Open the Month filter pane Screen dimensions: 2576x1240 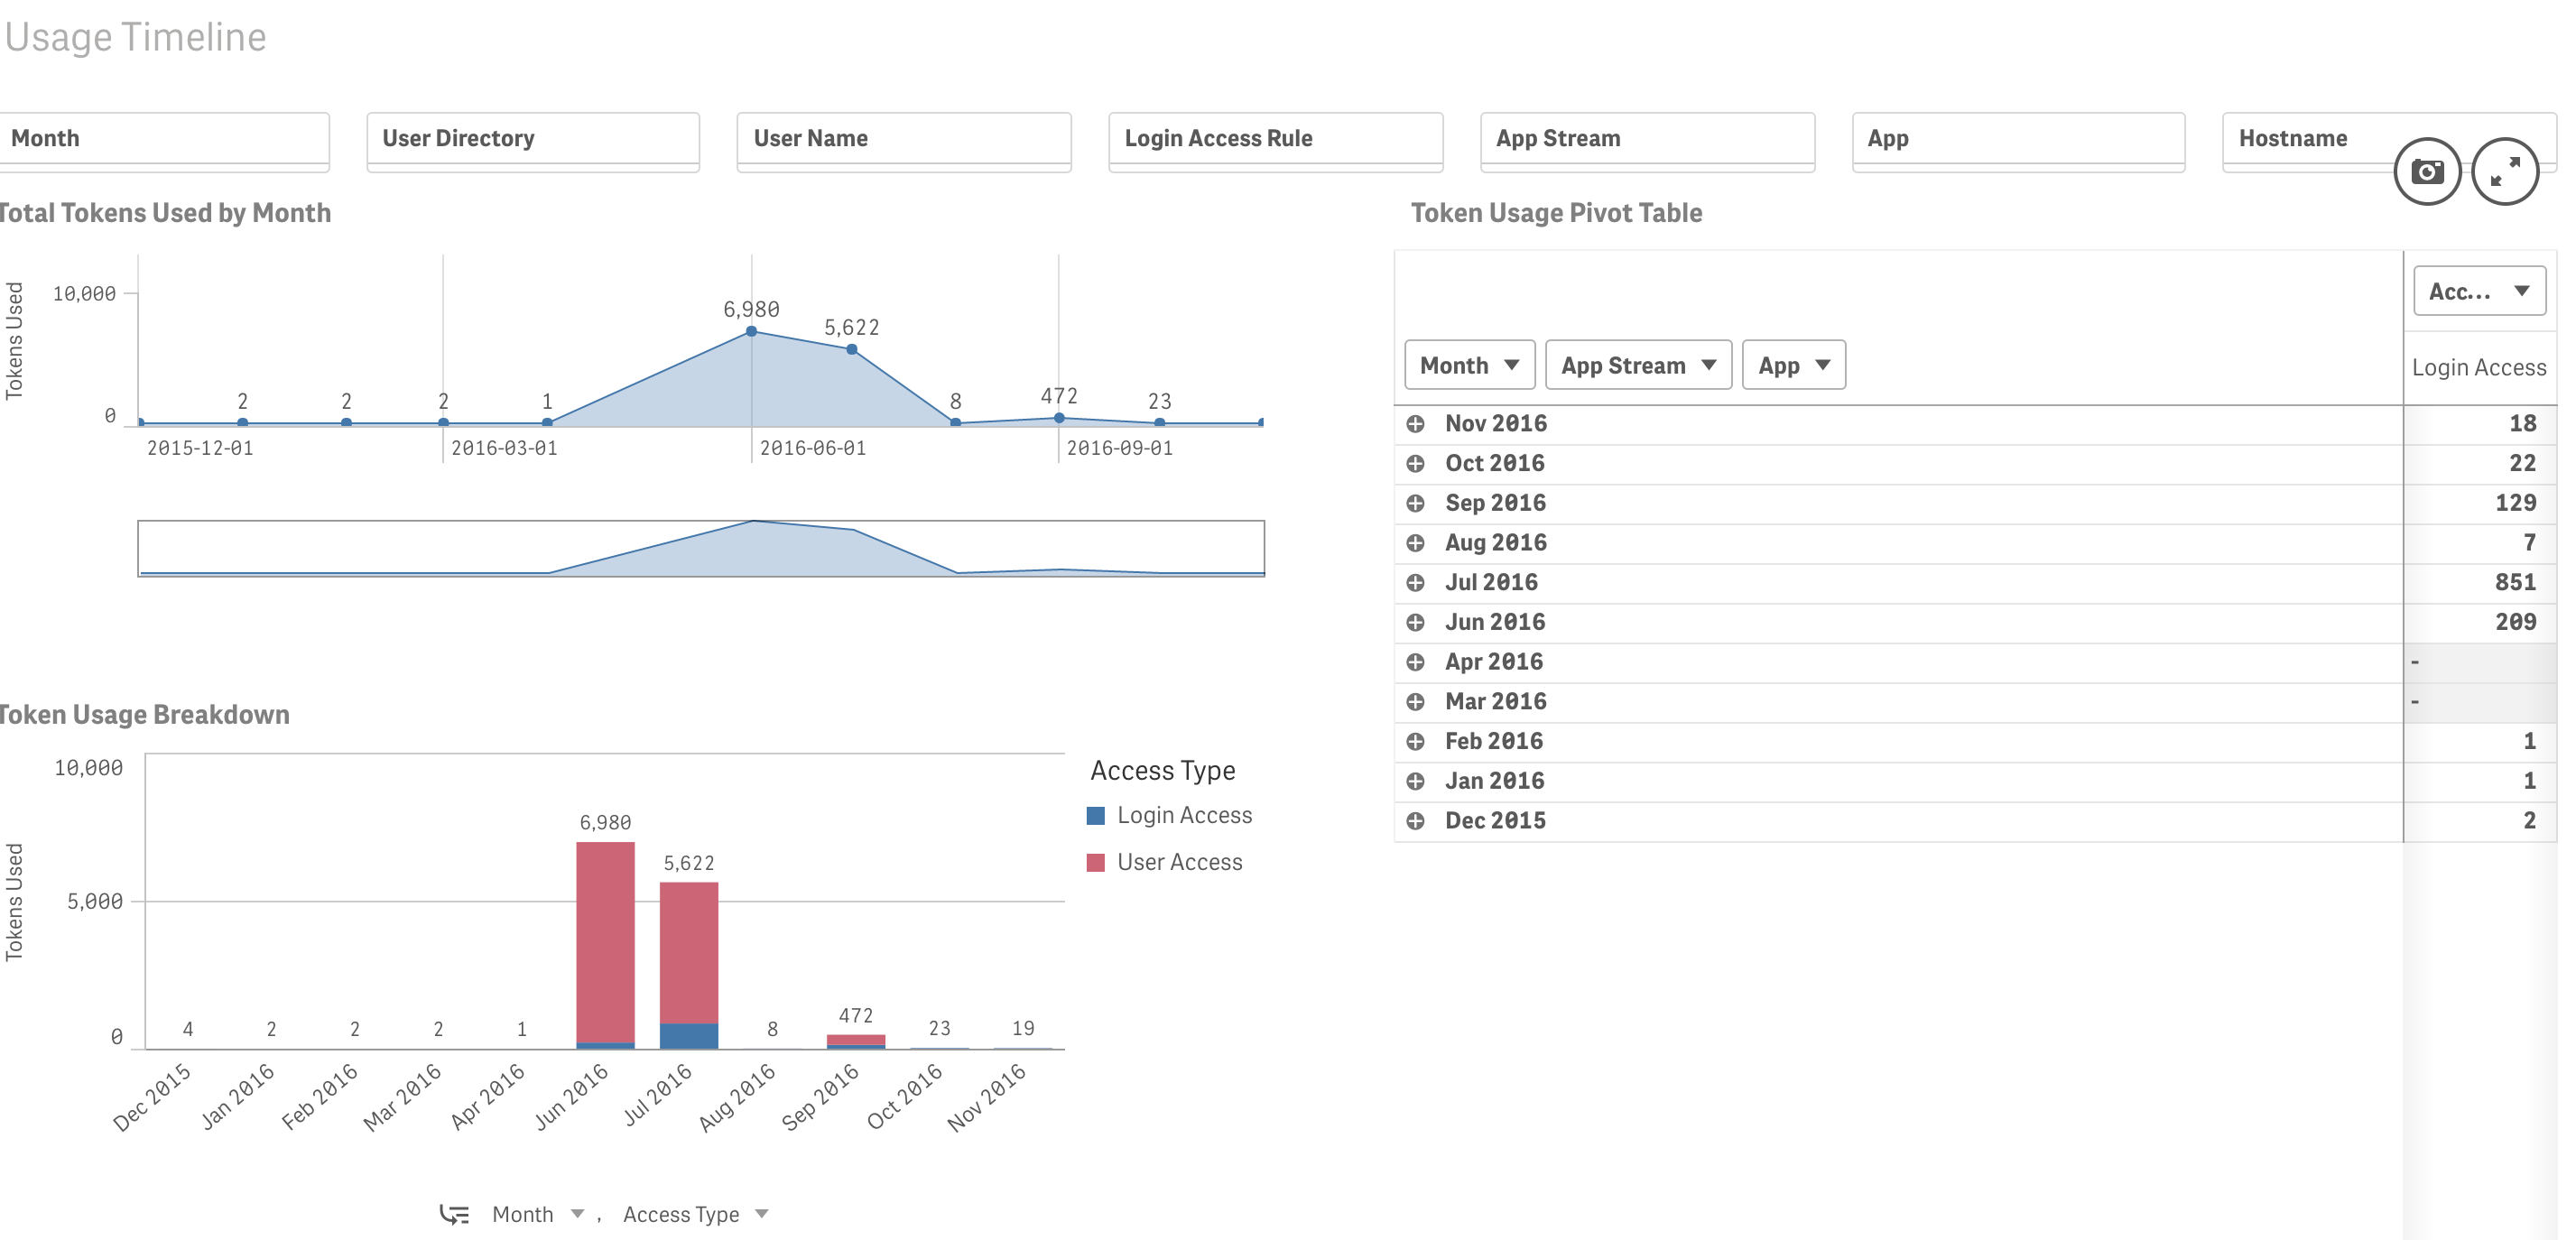tap(164, 140)
